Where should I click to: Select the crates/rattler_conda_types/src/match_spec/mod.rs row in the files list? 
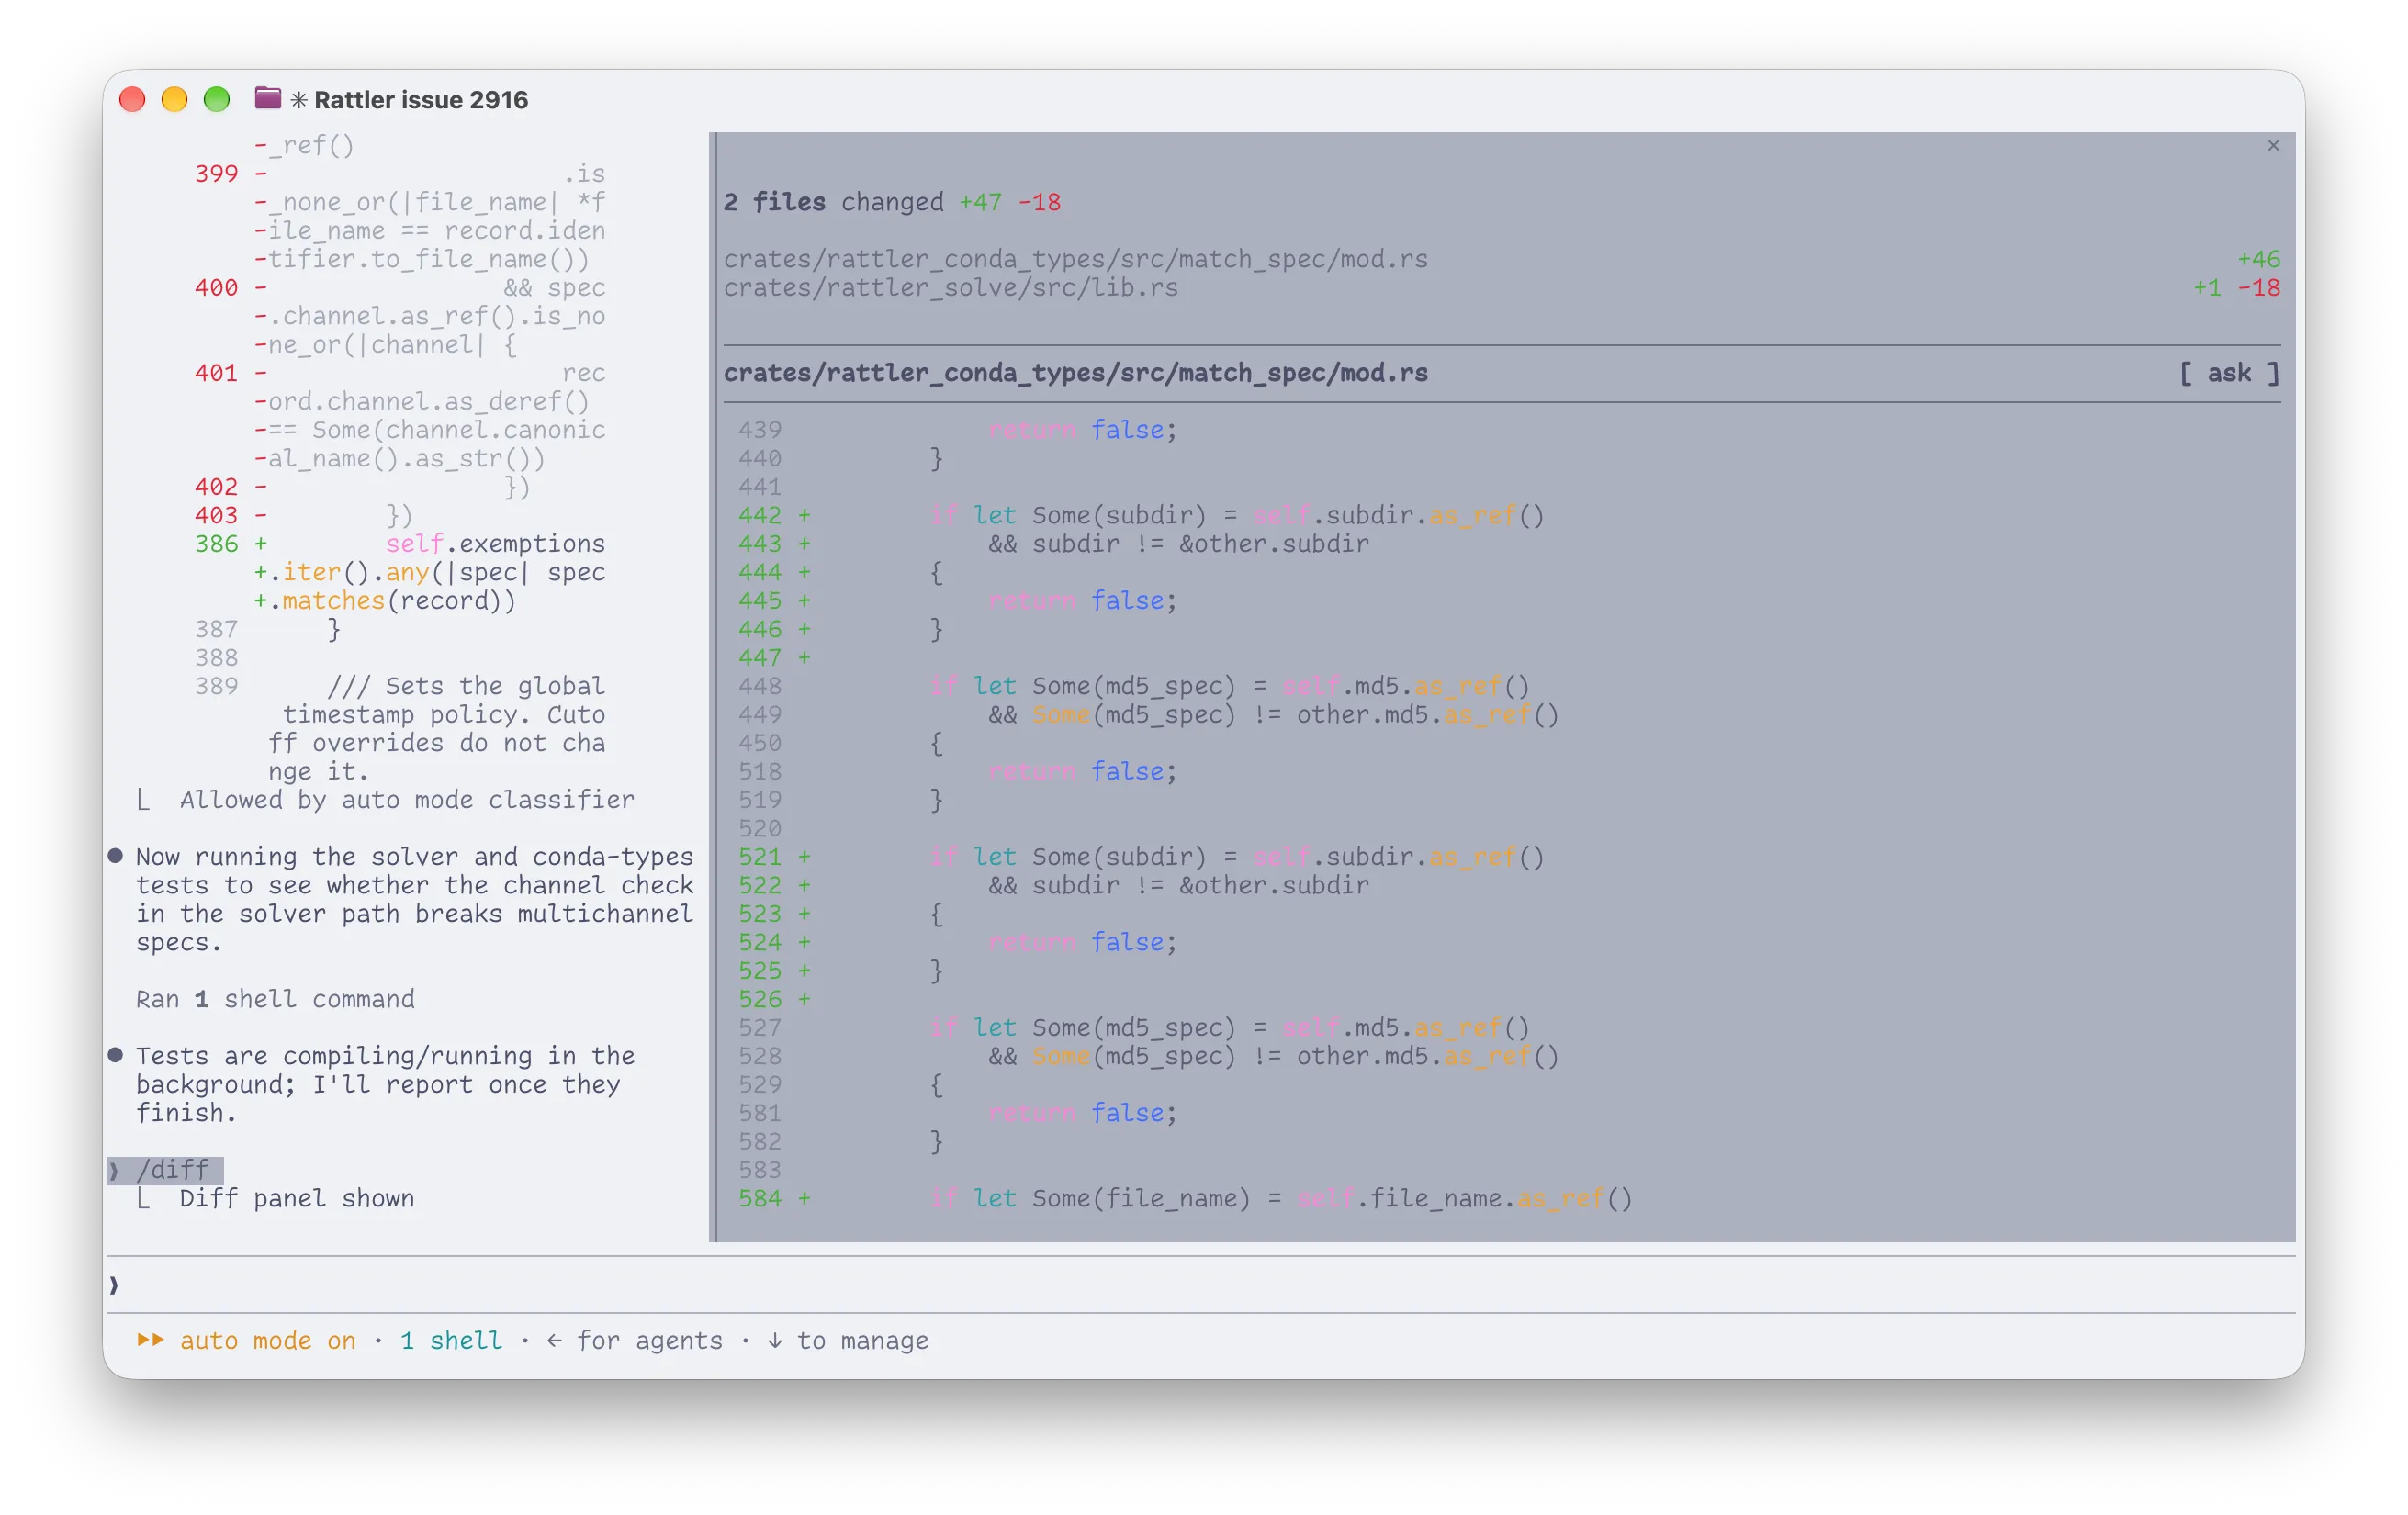coord(1501,259)
